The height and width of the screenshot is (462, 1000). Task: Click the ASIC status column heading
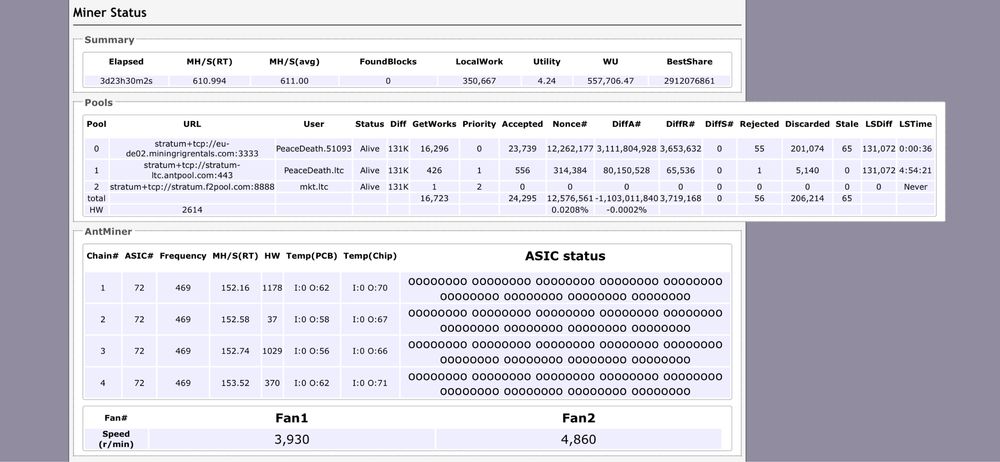tap(565, 257)
